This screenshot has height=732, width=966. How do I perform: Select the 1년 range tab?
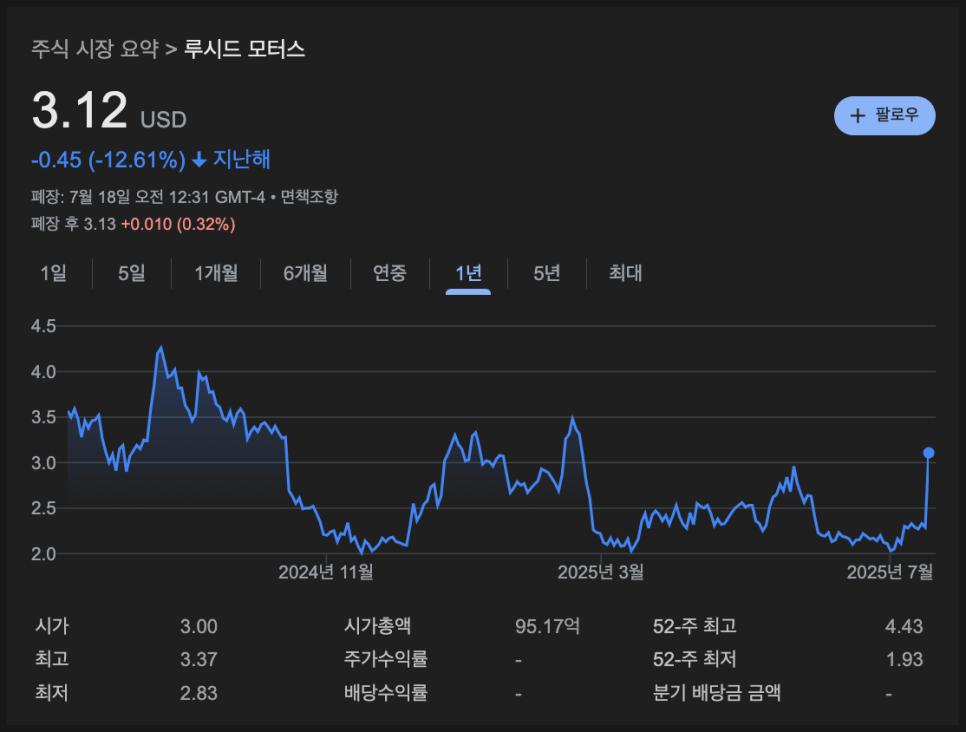click(x=468, y=272)
